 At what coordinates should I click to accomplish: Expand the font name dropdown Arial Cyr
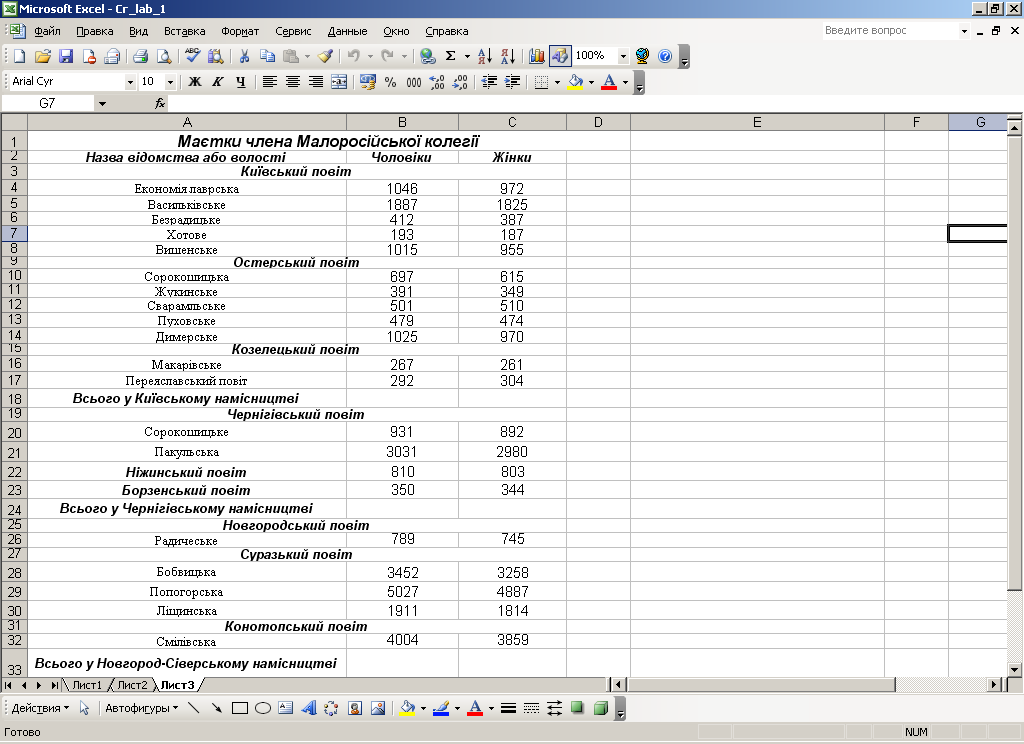(130, 82)
